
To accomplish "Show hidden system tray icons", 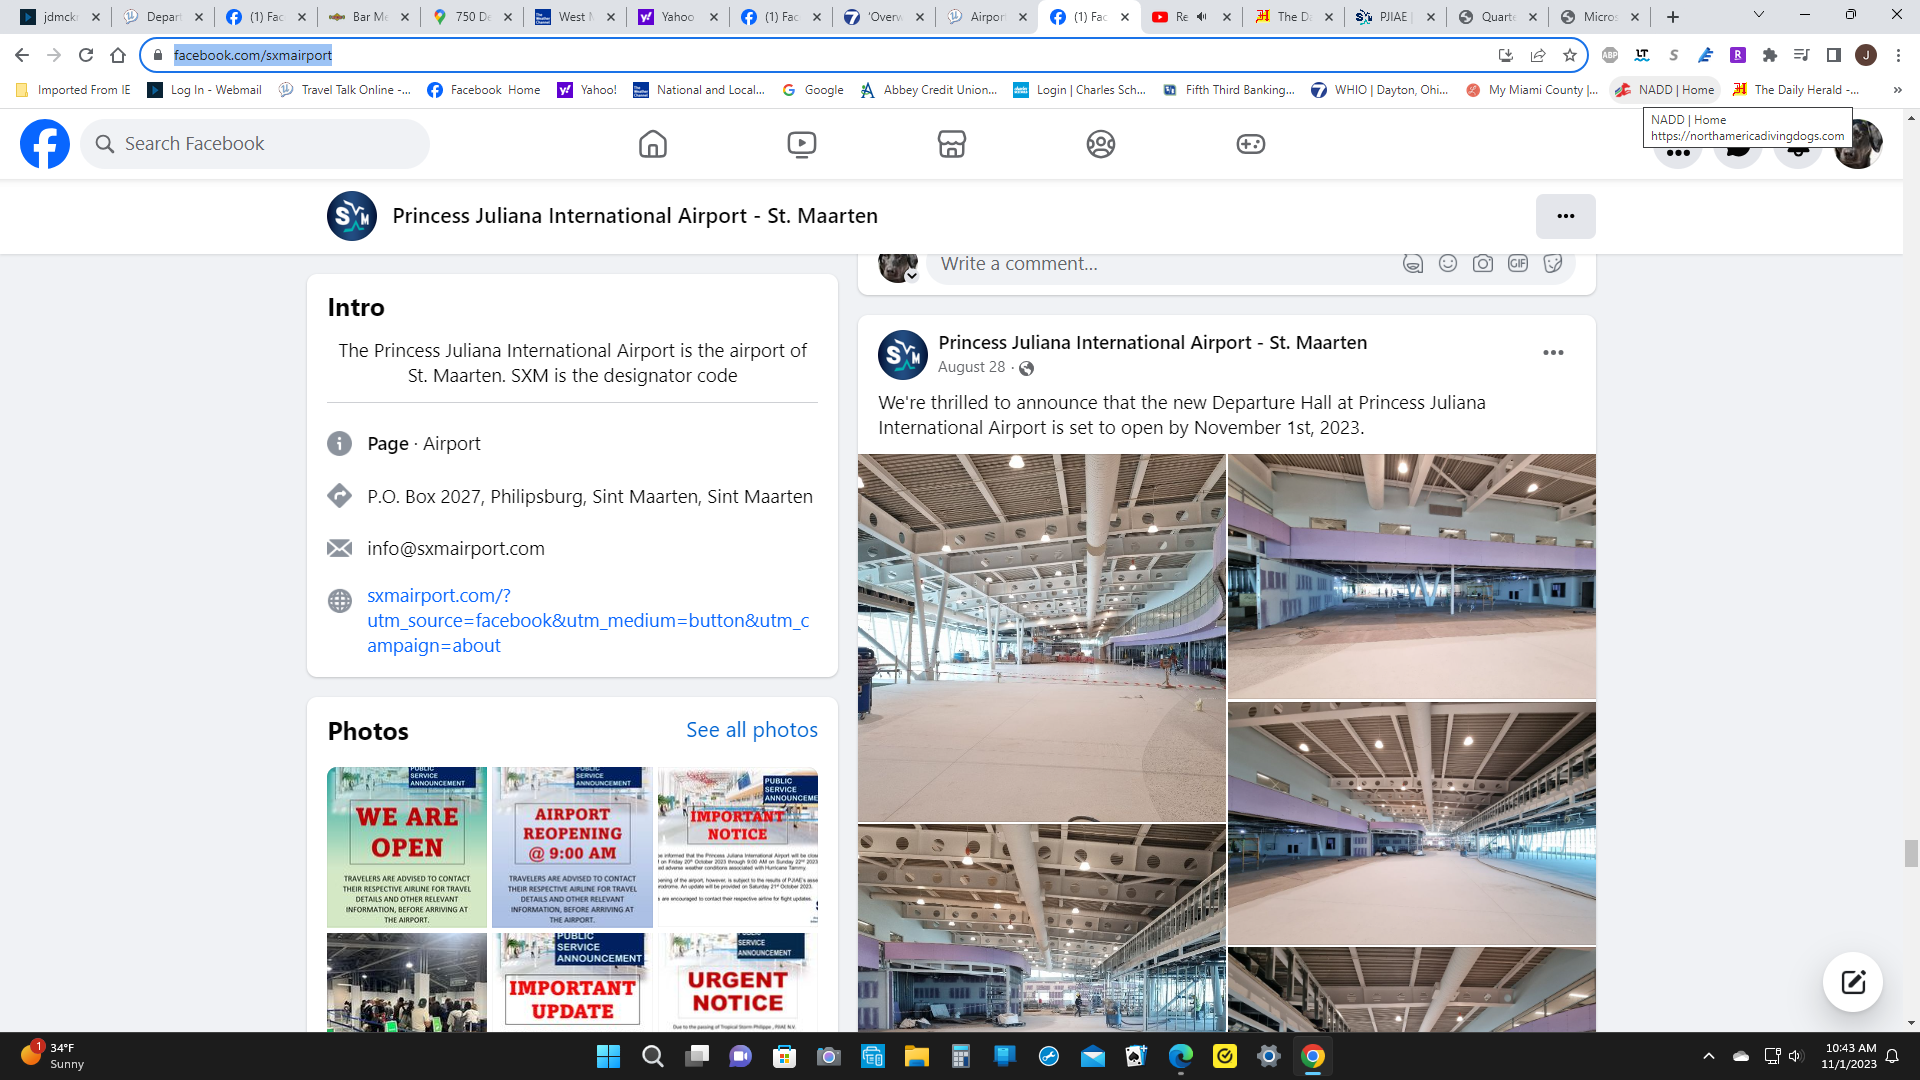I will coord(1708,1056).
